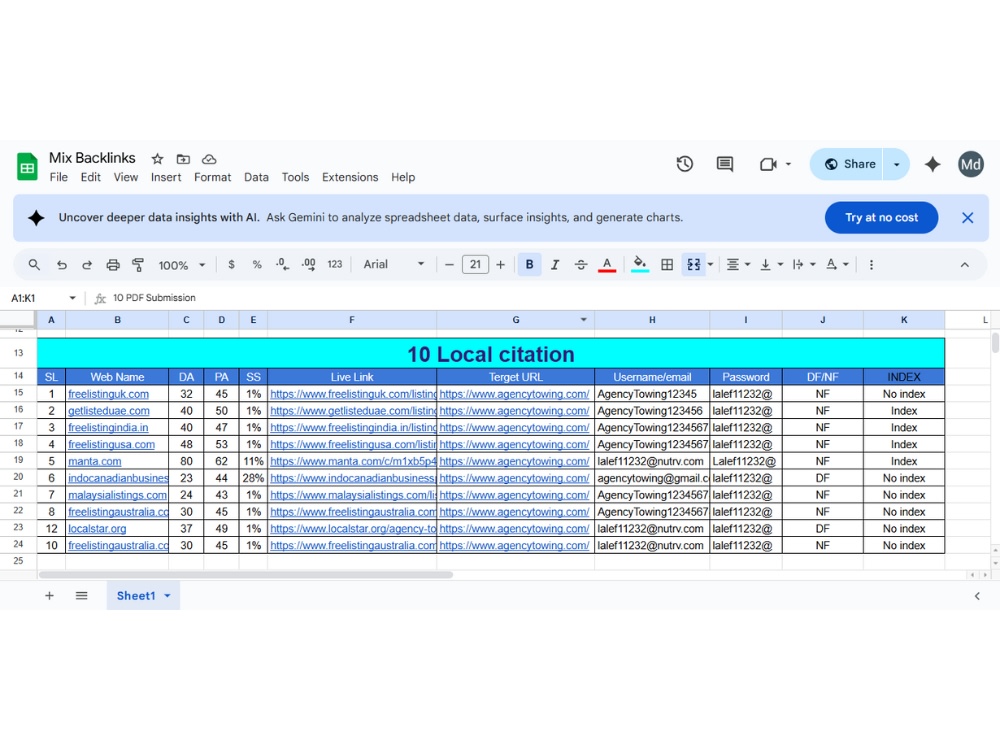Viewport: 1000px width, 750px height.
Task: Click Try at no cost button
Action: click(x=881, y=217)
